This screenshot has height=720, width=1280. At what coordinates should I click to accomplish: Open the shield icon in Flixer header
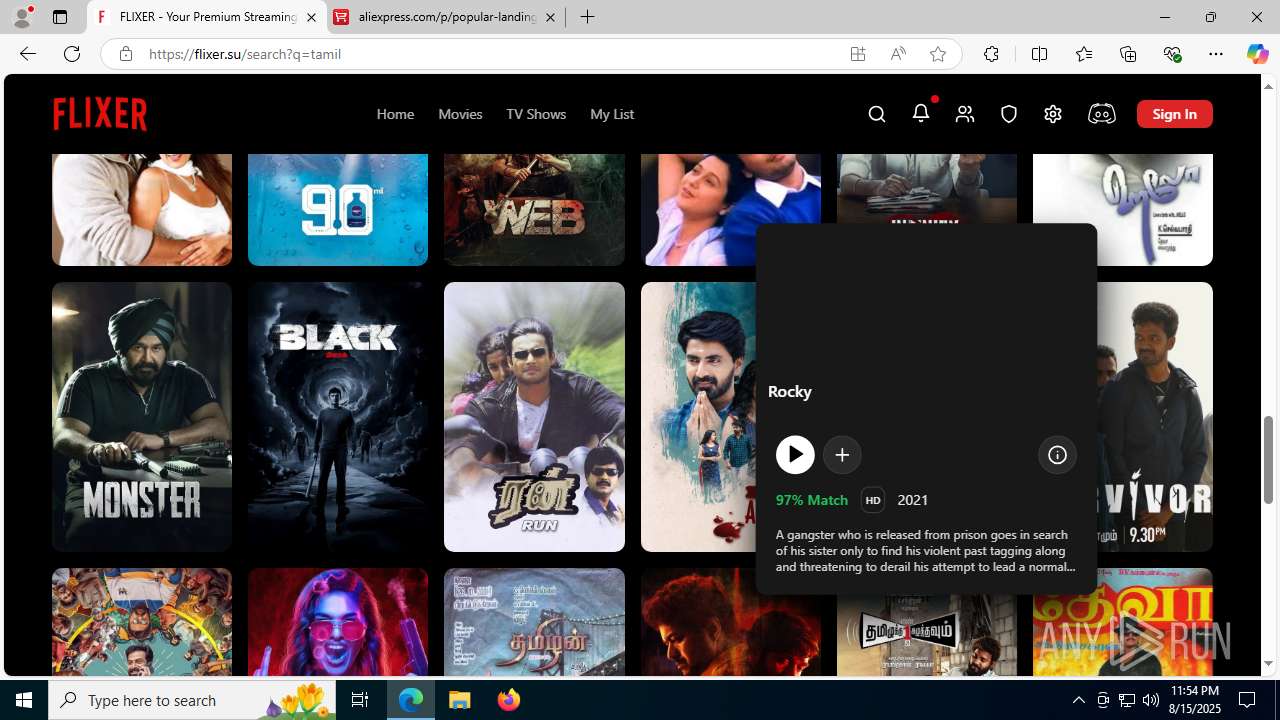(x=1009, y=114)
